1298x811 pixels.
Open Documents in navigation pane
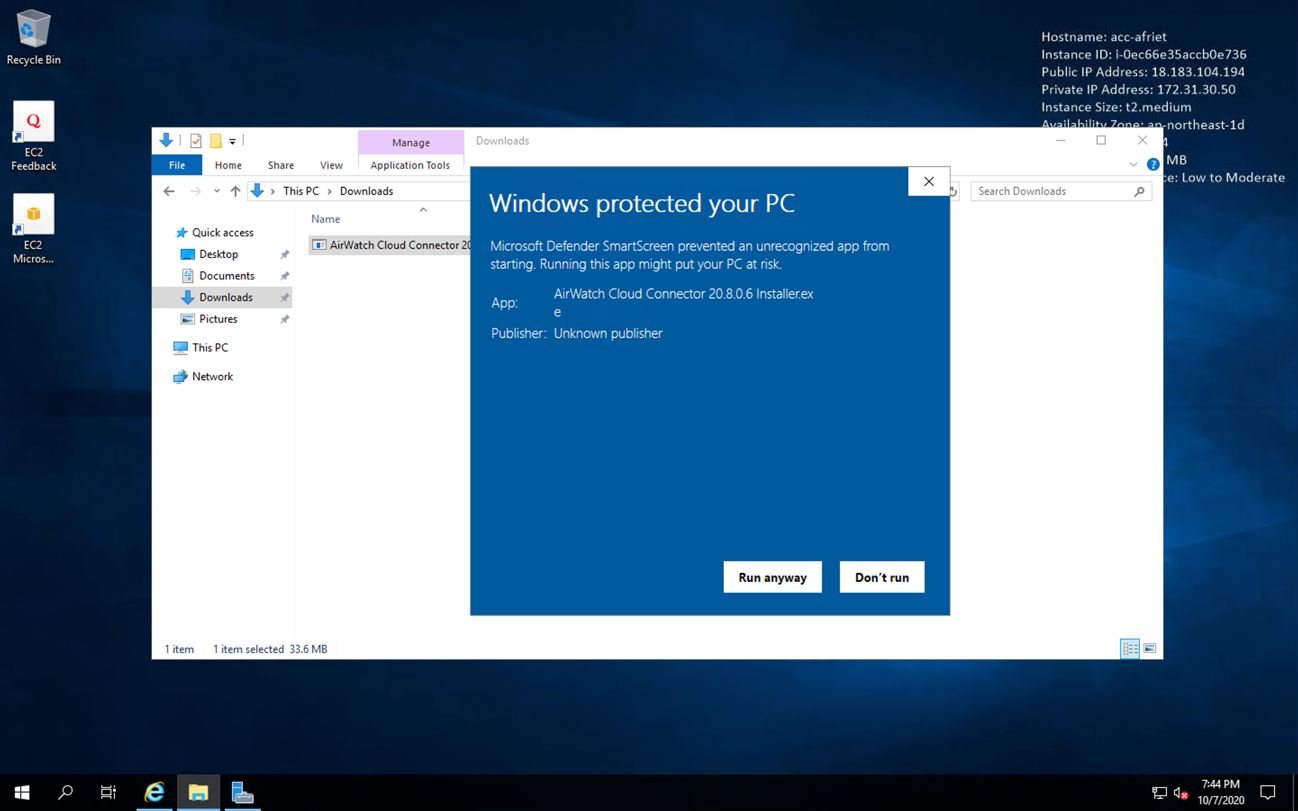pyautogui.click(x=226, y=276)
